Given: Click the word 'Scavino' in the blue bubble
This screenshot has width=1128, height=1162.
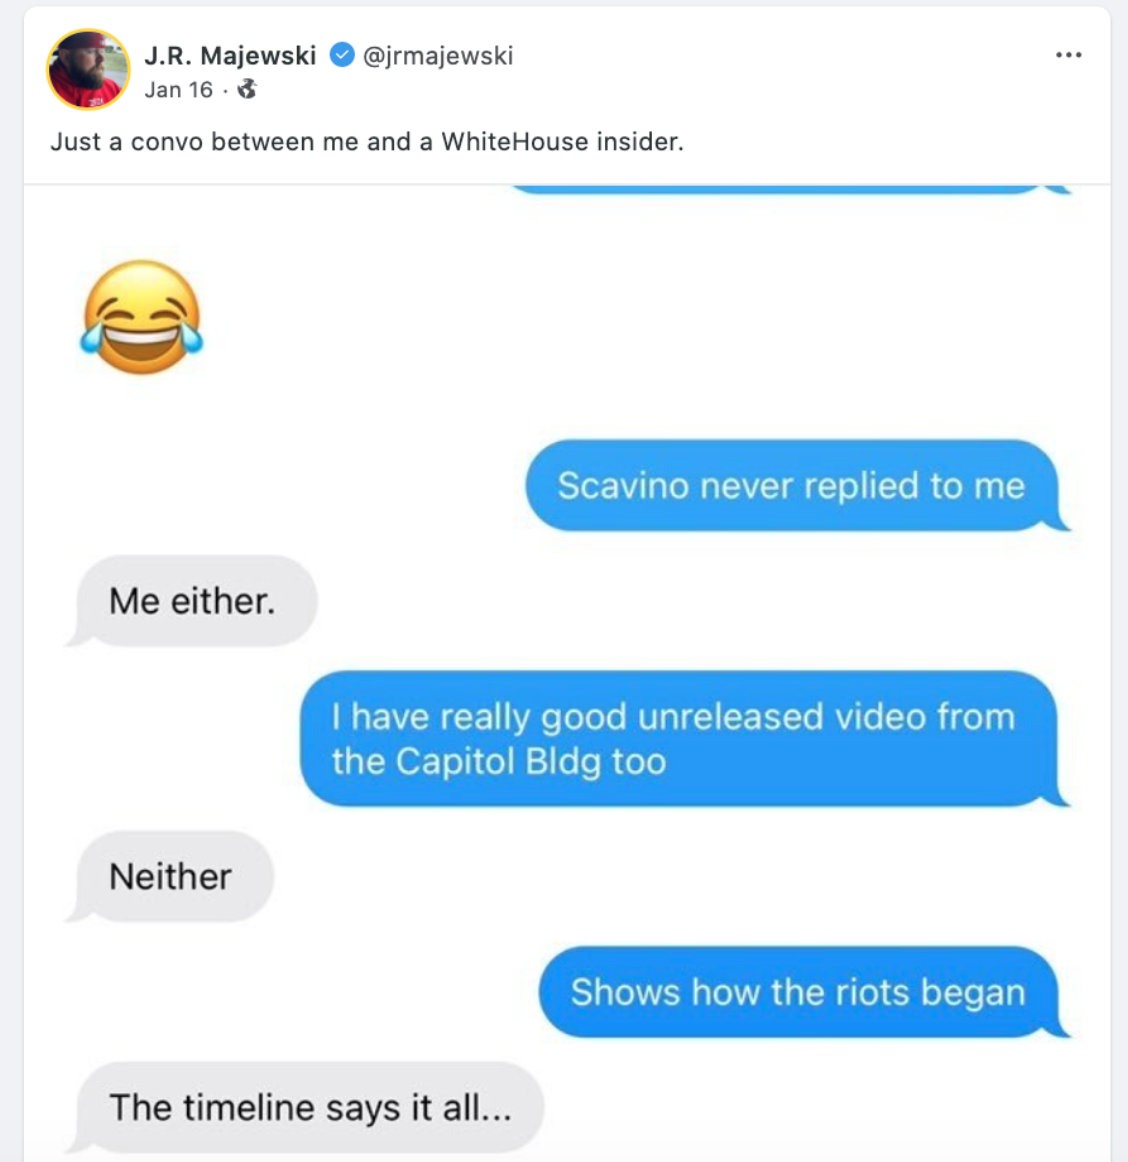Looking at the screenshot, I should (624, 486).
